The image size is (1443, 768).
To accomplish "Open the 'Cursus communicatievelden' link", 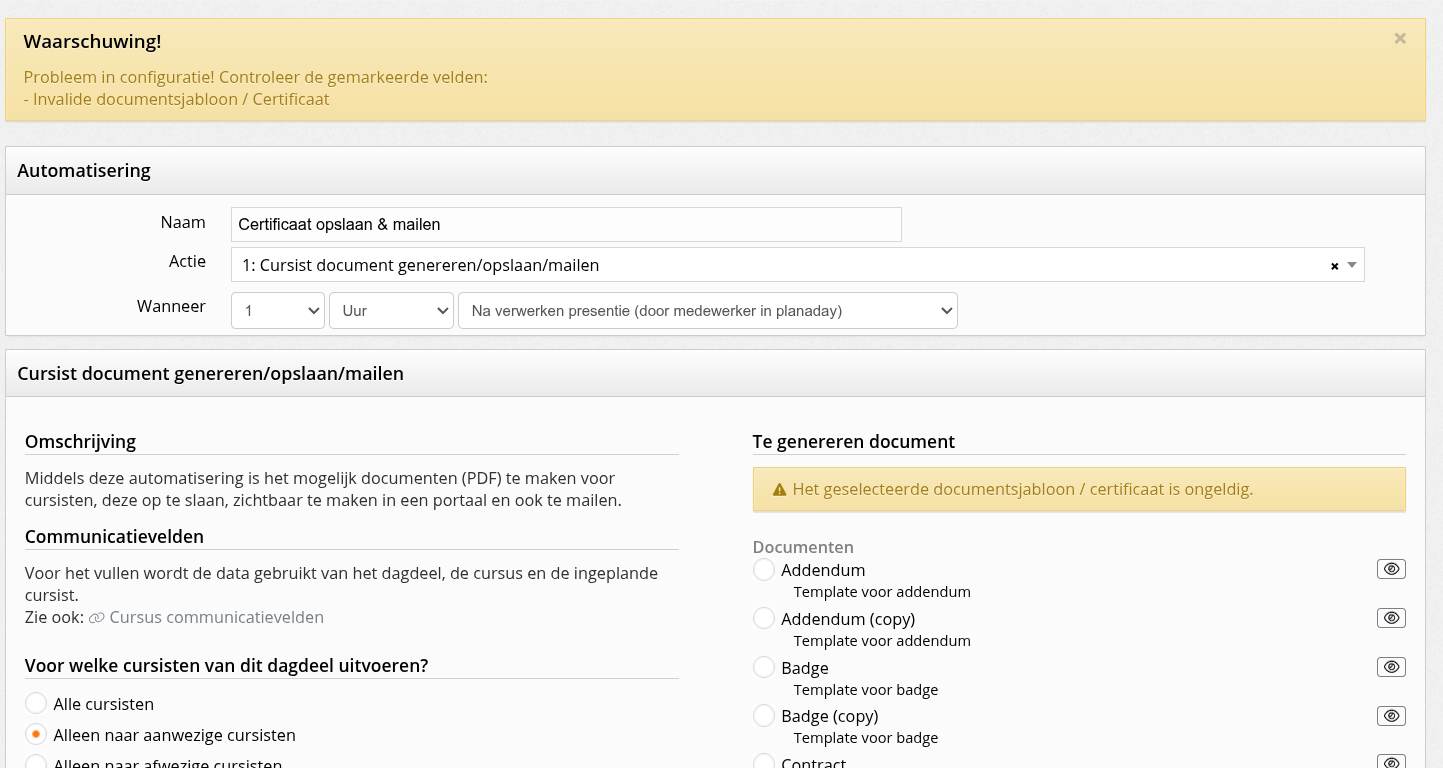I will (x=216, y=617).
